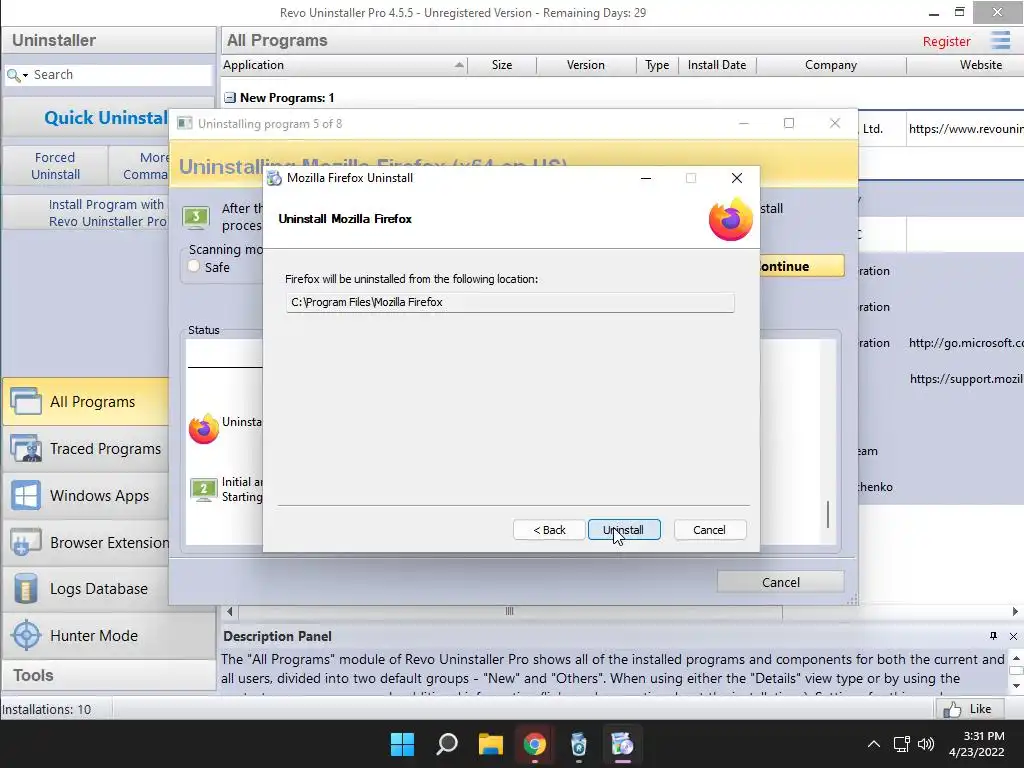Click the Traced Programs sidebar icon
The image size is (1024, 768).
coord(25,448)
